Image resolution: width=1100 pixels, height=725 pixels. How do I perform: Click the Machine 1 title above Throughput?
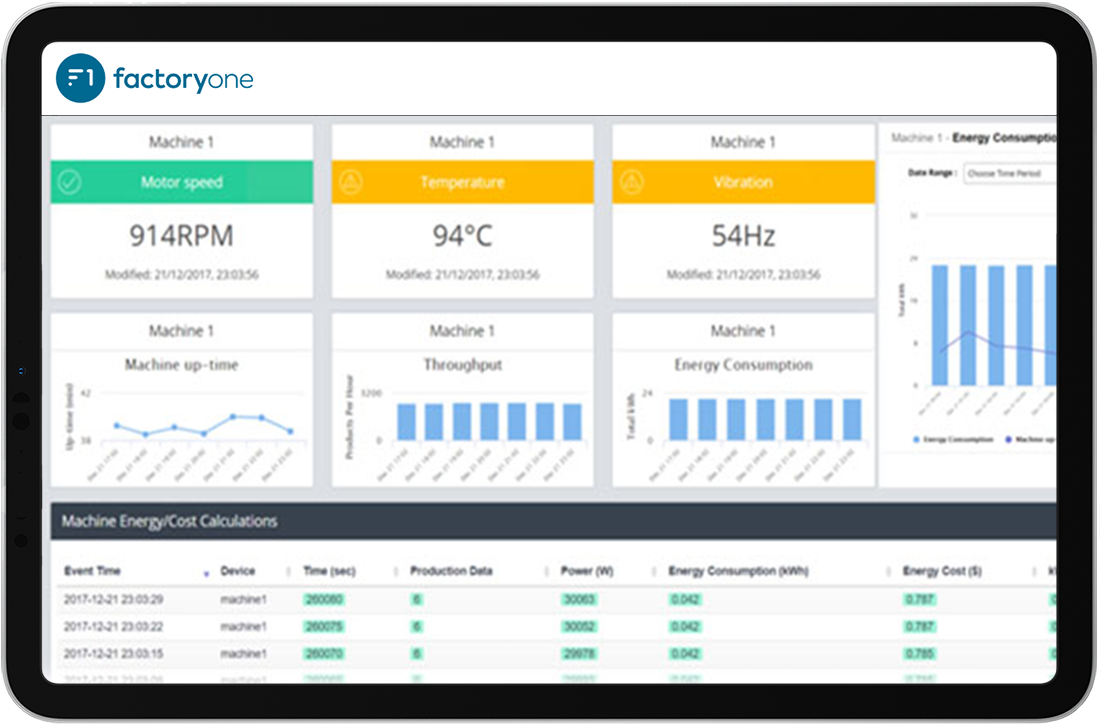click(463, 331)
